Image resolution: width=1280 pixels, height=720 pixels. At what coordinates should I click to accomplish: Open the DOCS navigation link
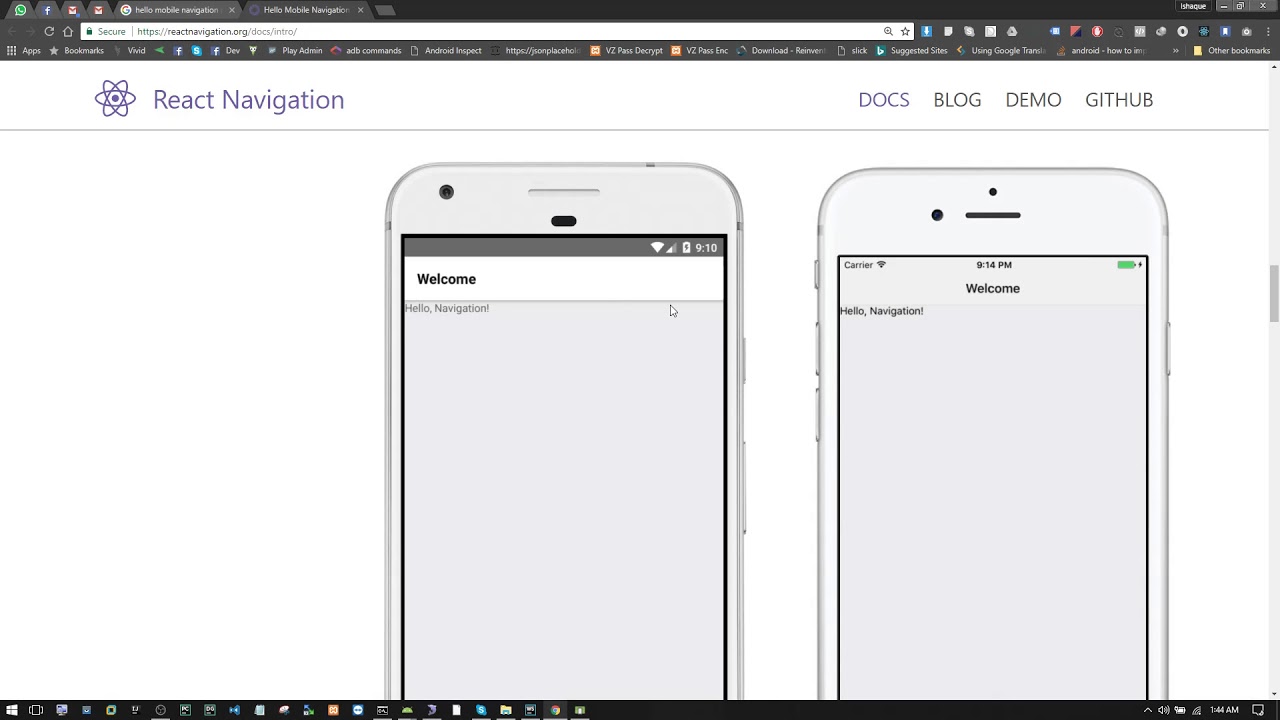pos(884,99)
